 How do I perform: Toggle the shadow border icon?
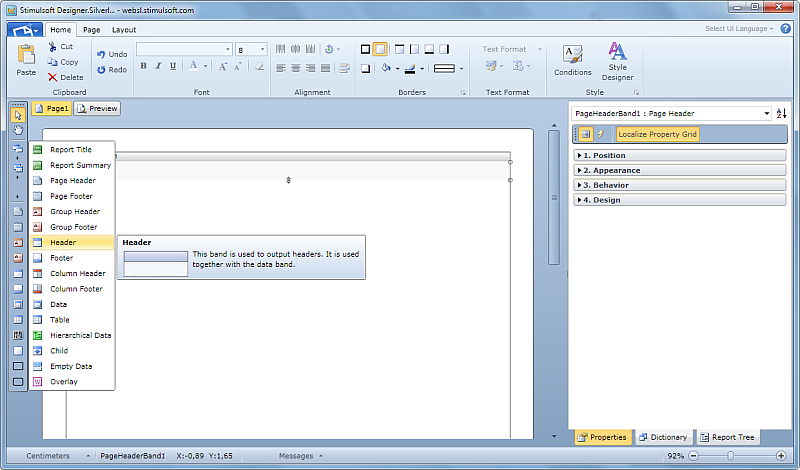pos(365,68)
